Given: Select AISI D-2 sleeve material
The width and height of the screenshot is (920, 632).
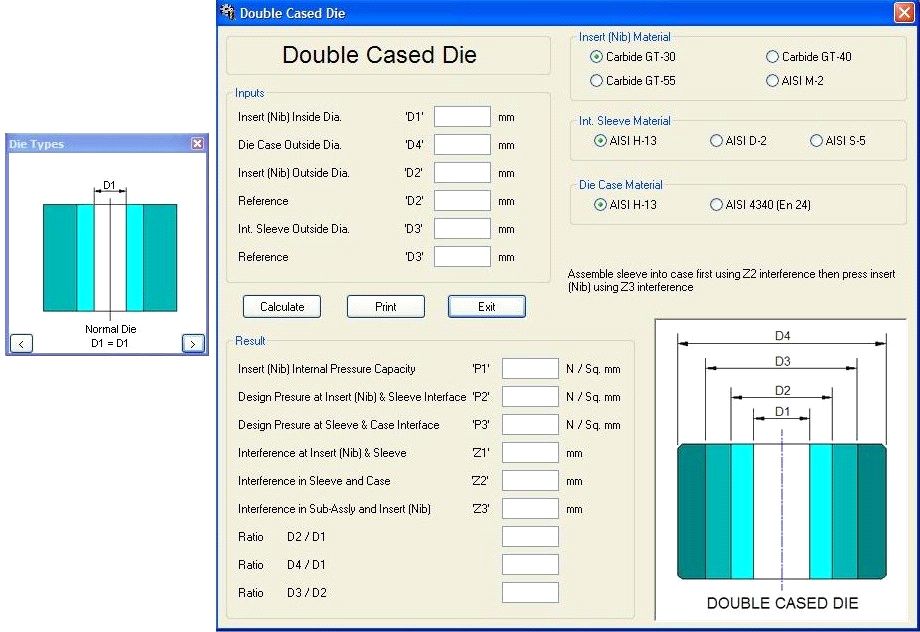Looking at the screenshot, I should pos(716,141).
